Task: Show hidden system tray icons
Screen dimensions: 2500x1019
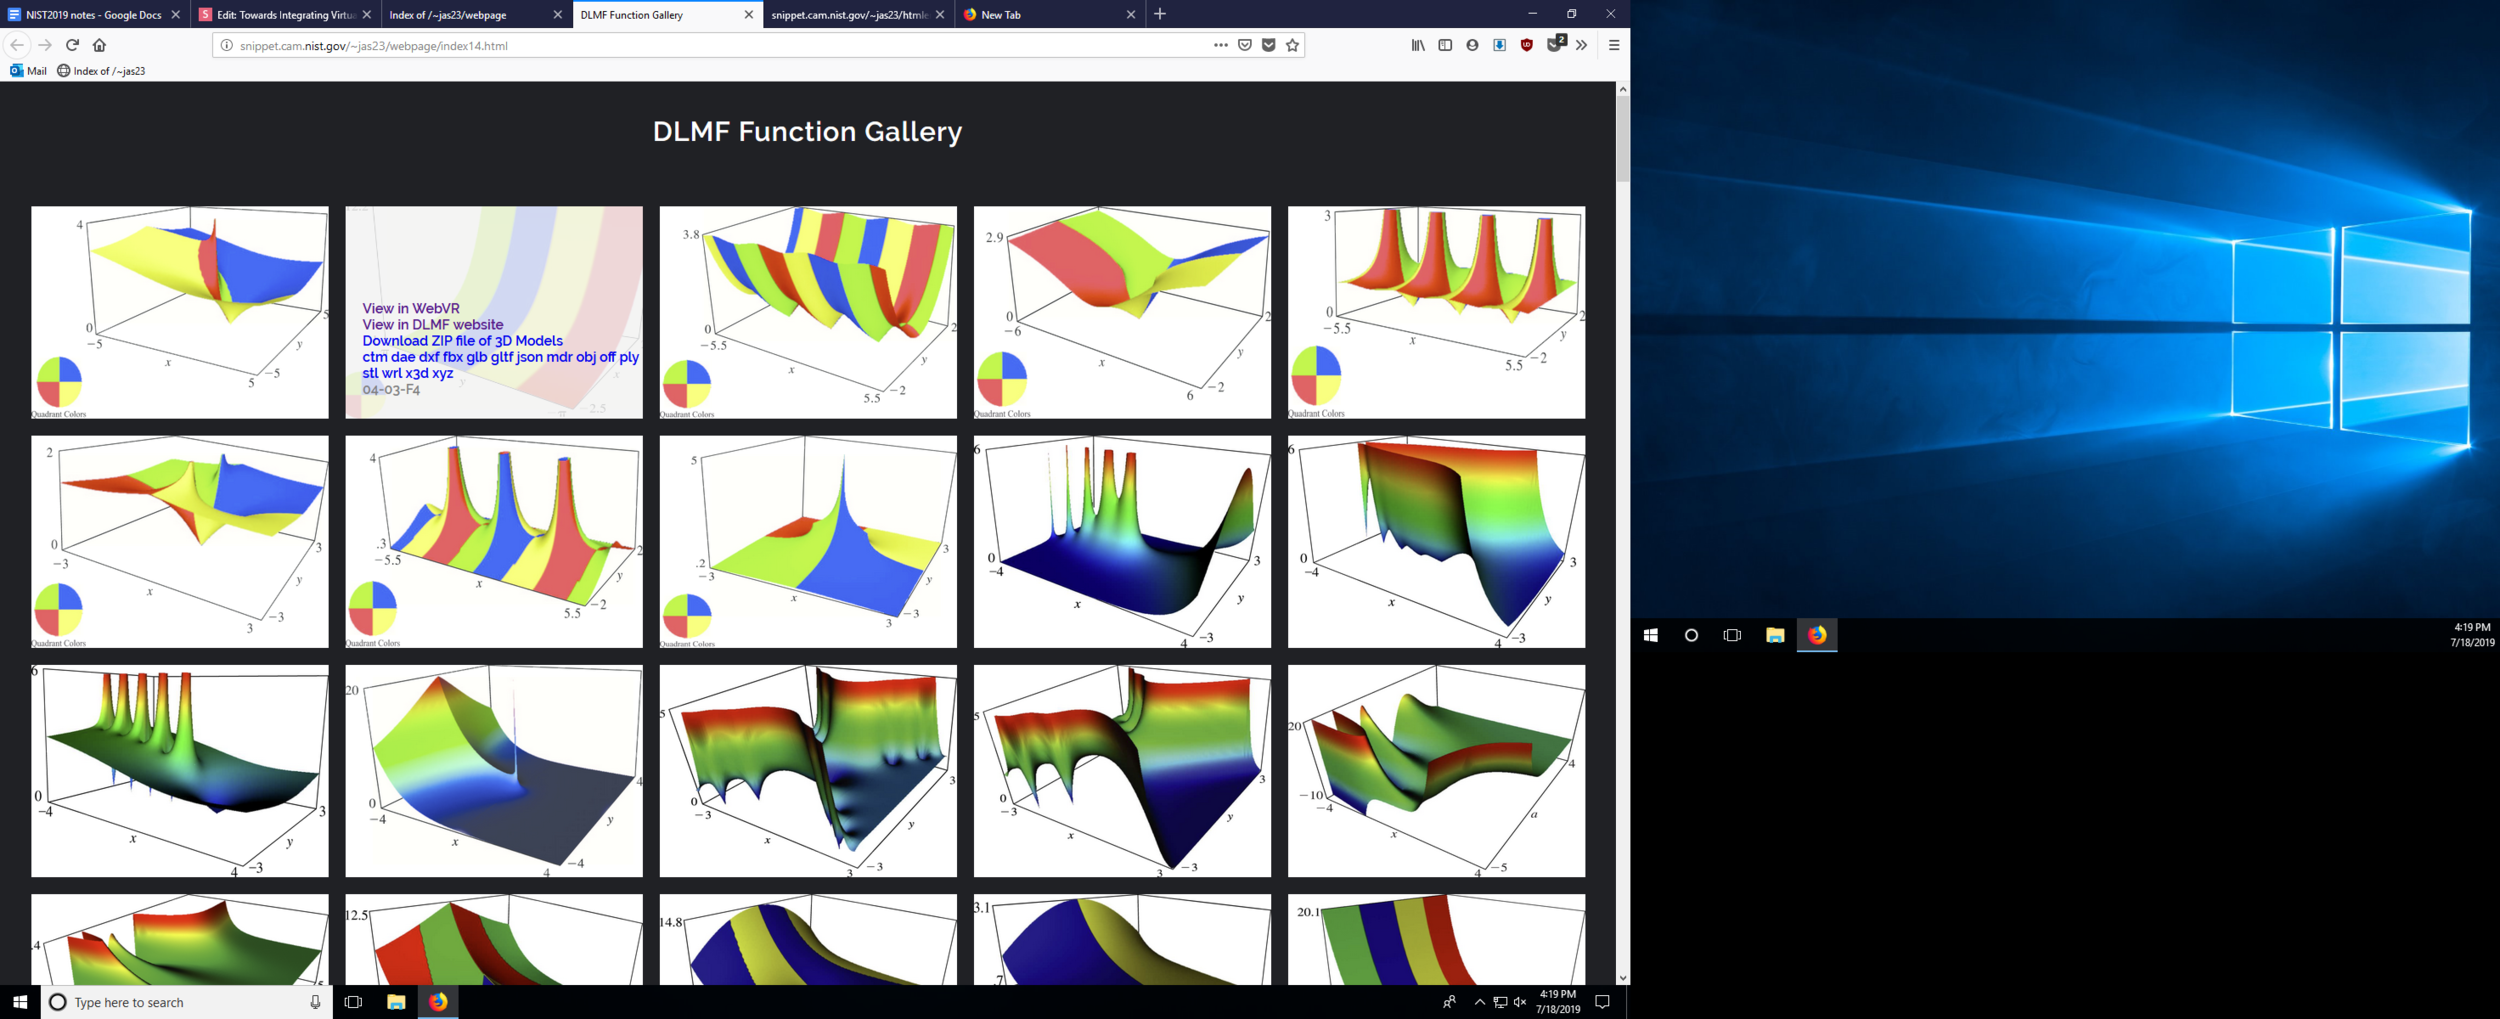Action: point(1479,1002)
